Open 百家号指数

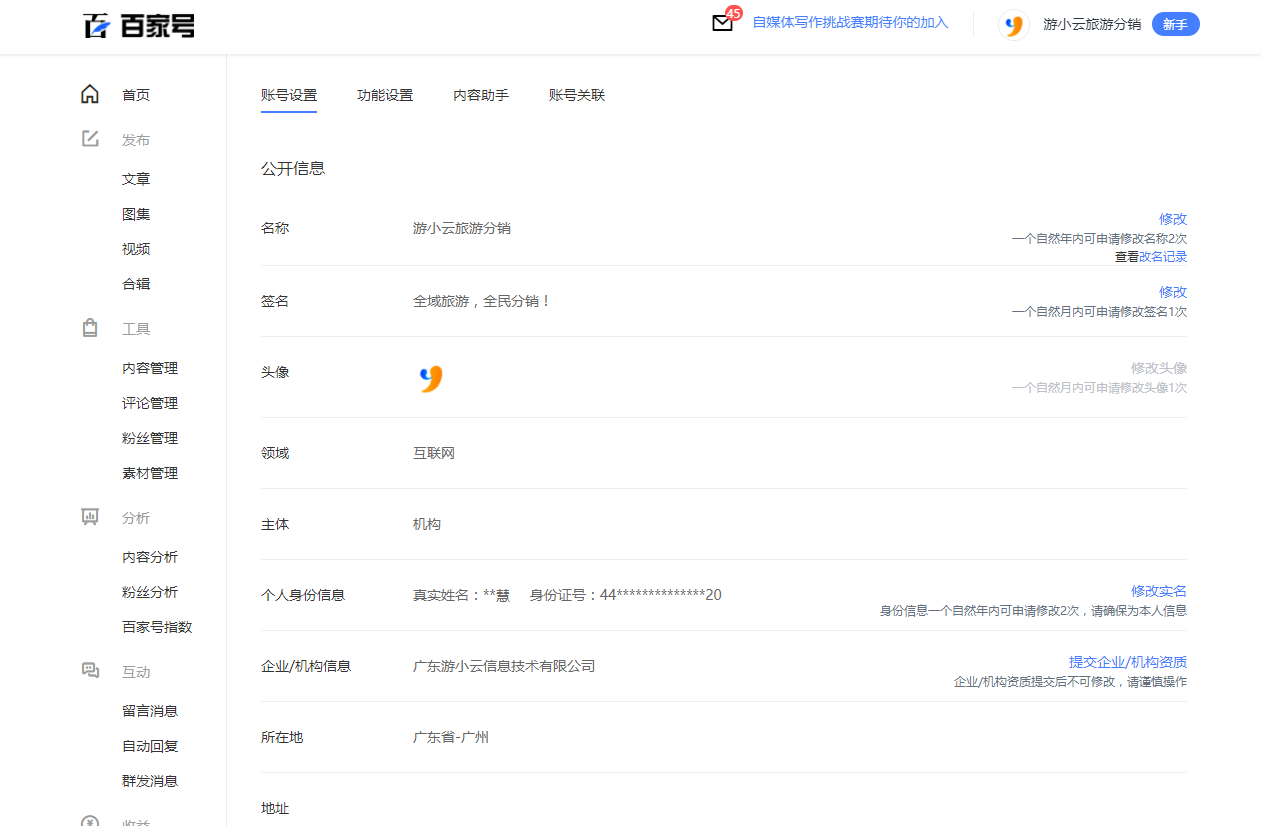pyautogui.click(x=157, y=627)
